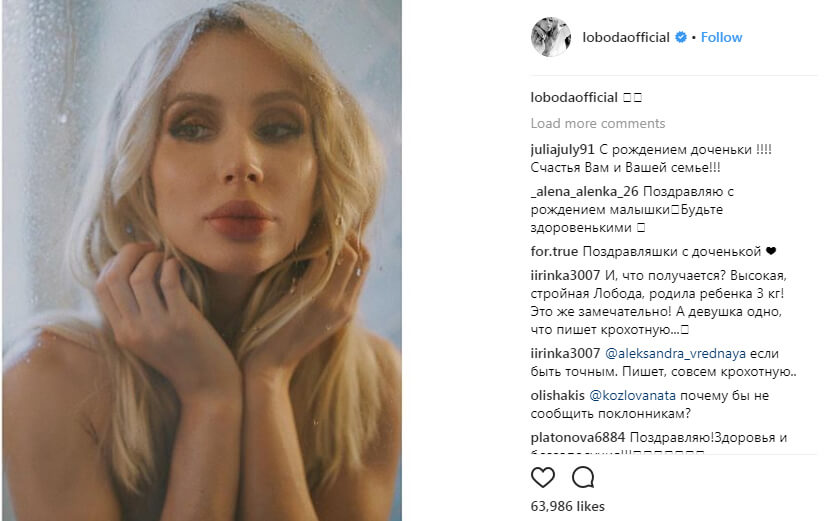
Task: Expand Load more comments
Action: click(597, 124)
